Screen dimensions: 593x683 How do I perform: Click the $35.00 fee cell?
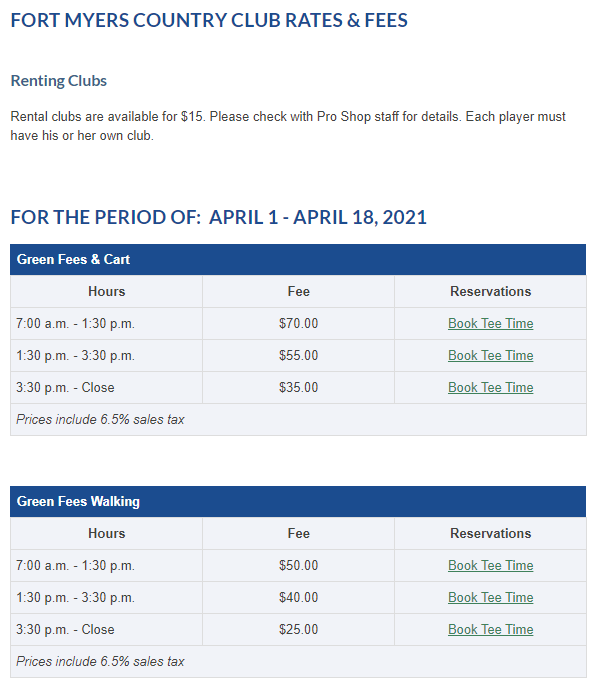298,388
